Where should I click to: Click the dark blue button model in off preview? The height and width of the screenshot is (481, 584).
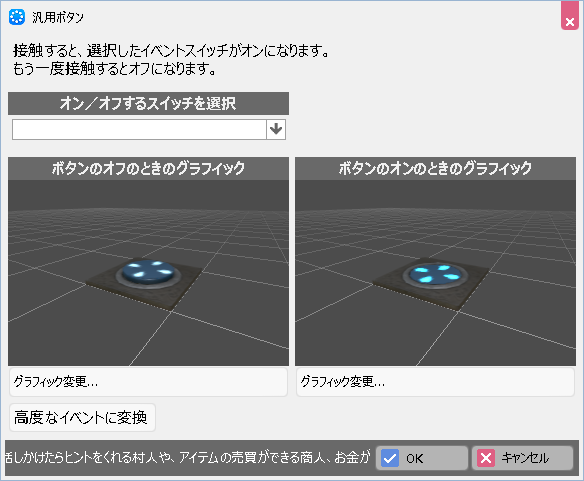[148, 273]
